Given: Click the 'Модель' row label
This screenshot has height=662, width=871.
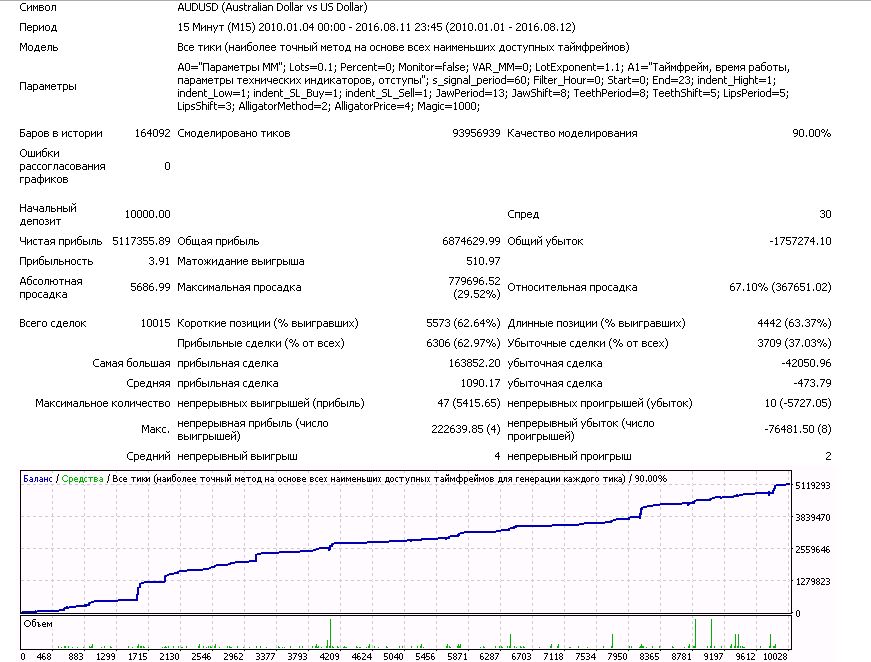Looking at the screenshot, I should [x=38, y=47].
